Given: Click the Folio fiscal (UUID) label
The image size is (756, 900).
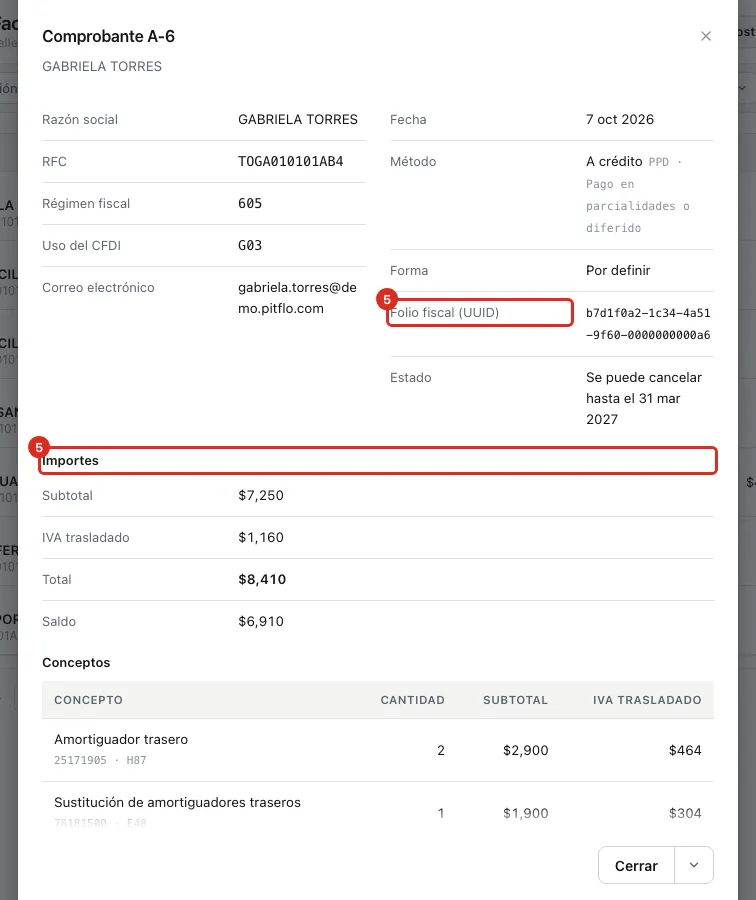Looking at the screenshot, I should (x=444, y=313).
